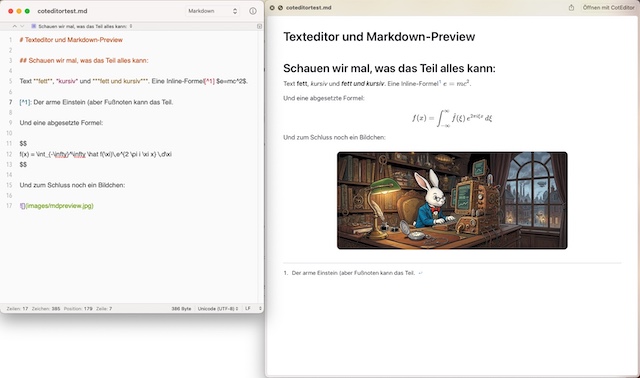Click editor line '# Texteditor und Markdown-Preview'
Screen dimensions: 640x378
tap(71, 40)
